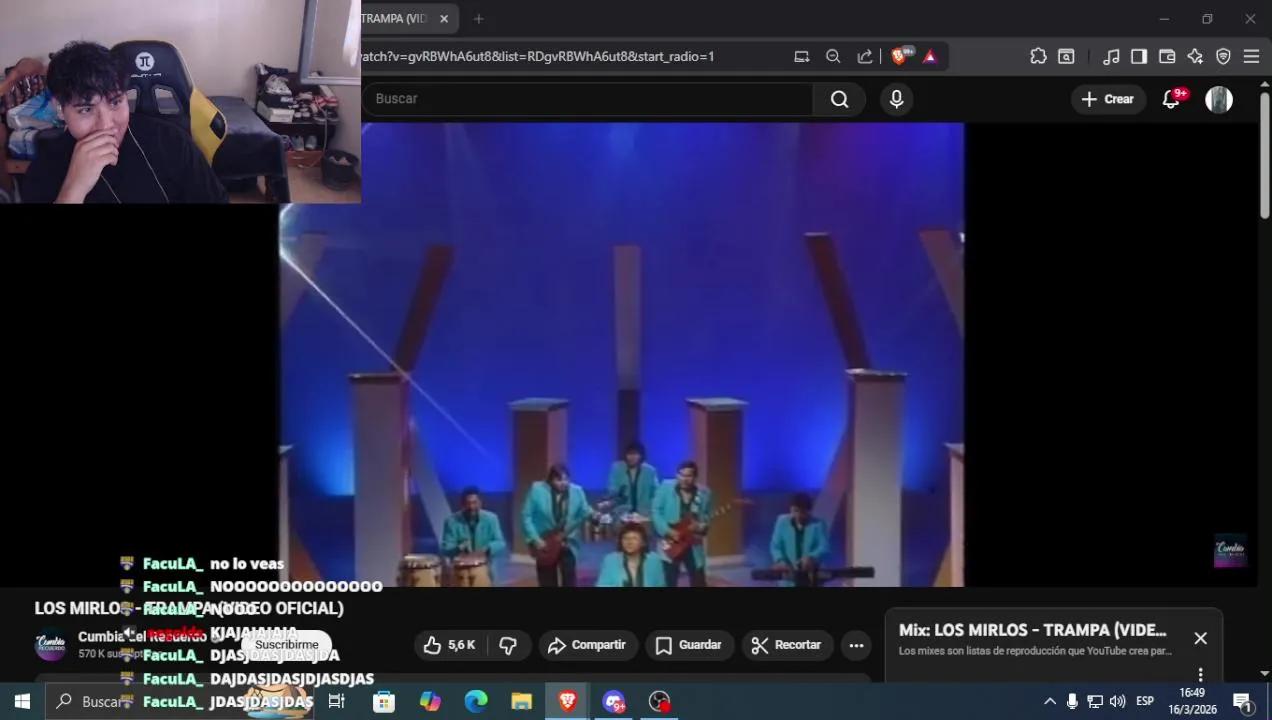This screenshot has height=720, width=1272.
Task: Click the Compartir share button
Action: 587,645
